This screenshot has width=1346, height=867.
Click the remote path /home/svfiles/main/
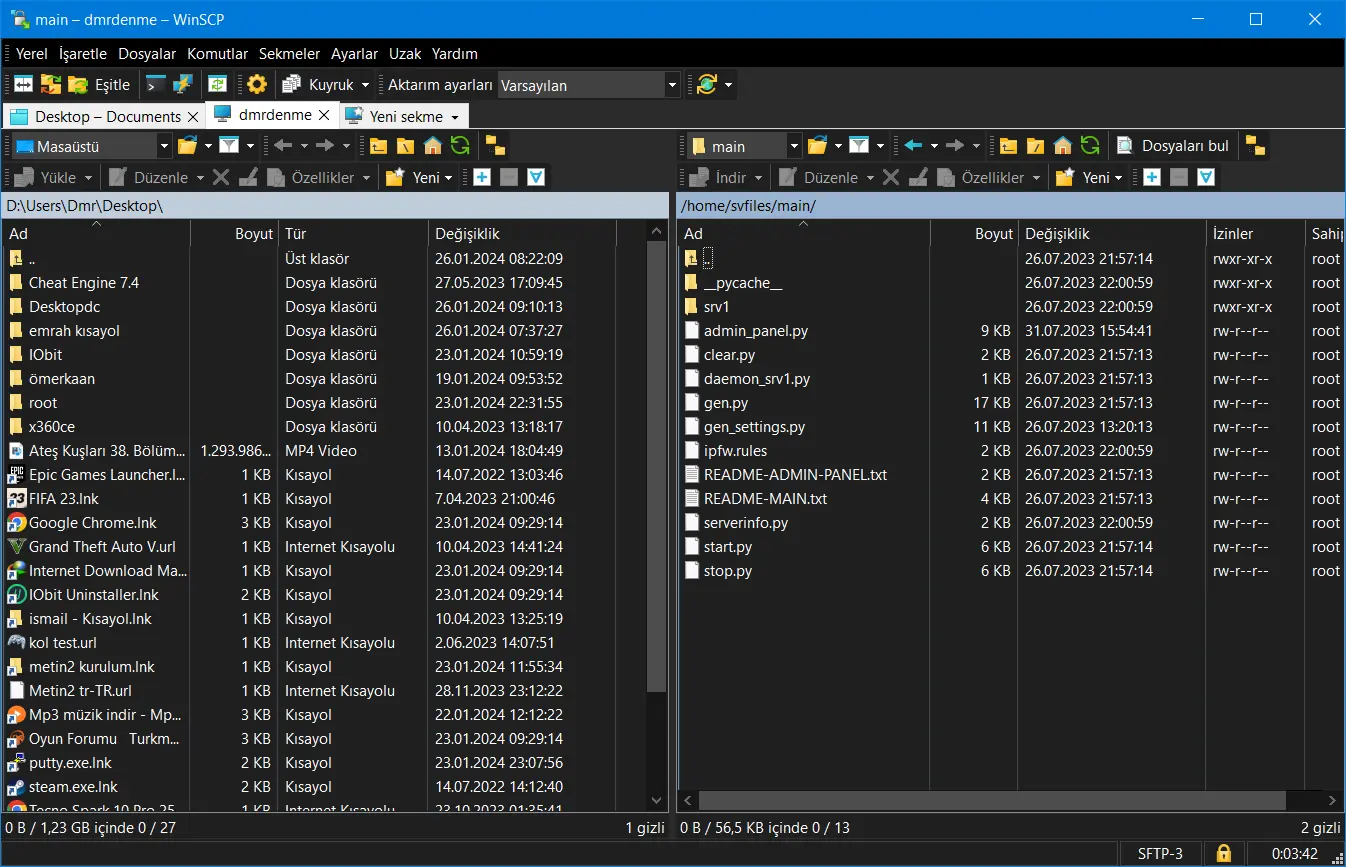(748, 205)
